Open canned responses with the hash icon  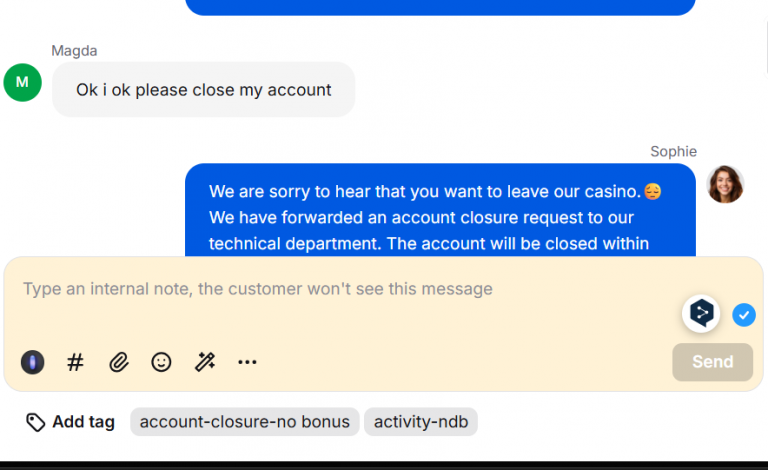point(75,362)
